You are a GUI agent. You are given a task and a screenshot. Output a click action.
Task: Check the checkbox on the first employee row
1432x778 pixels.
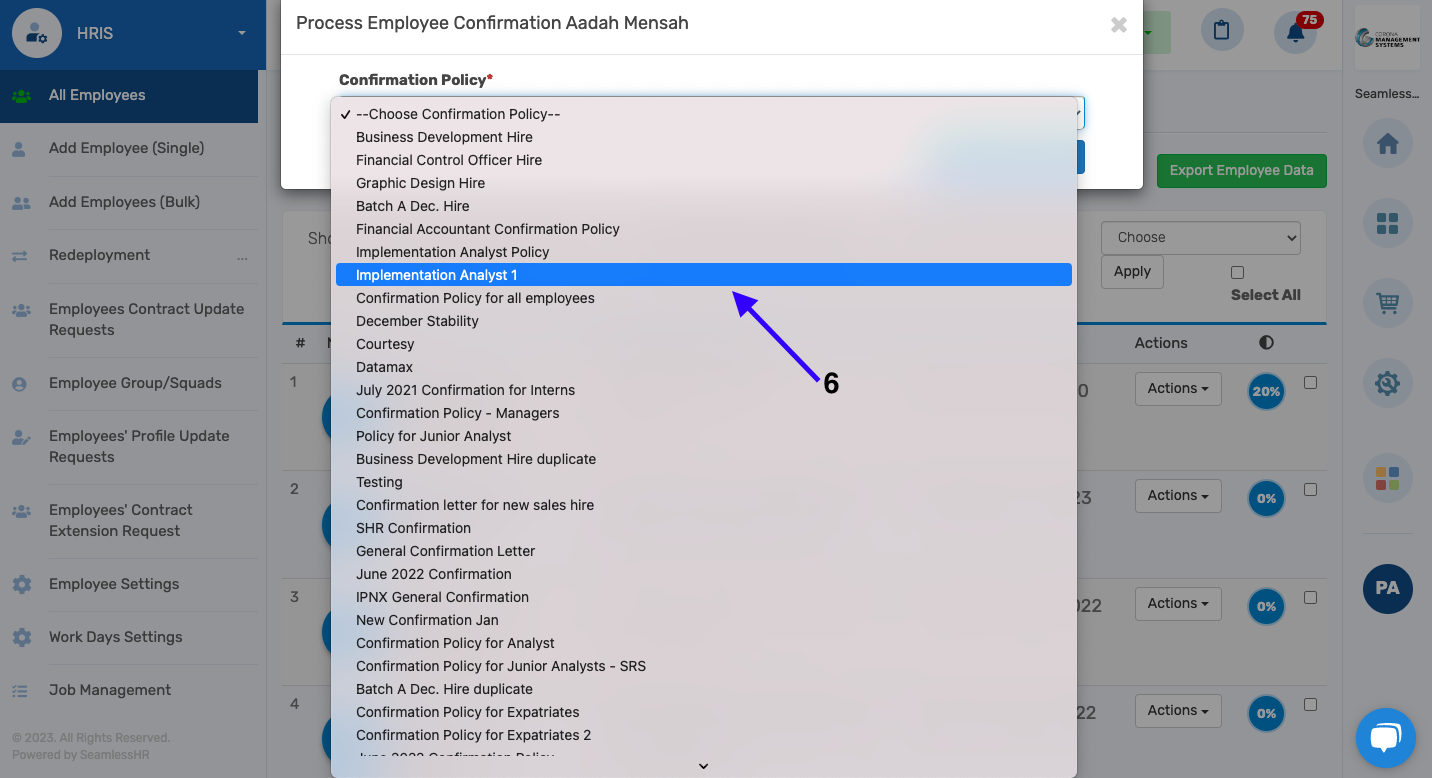[1311, 381]
